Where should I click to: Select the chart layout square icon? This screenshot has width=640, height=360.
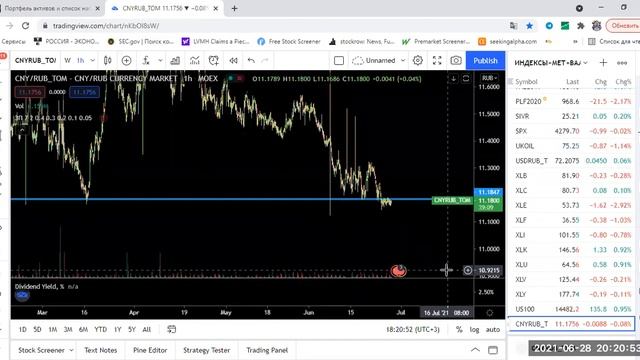point(339,60)
